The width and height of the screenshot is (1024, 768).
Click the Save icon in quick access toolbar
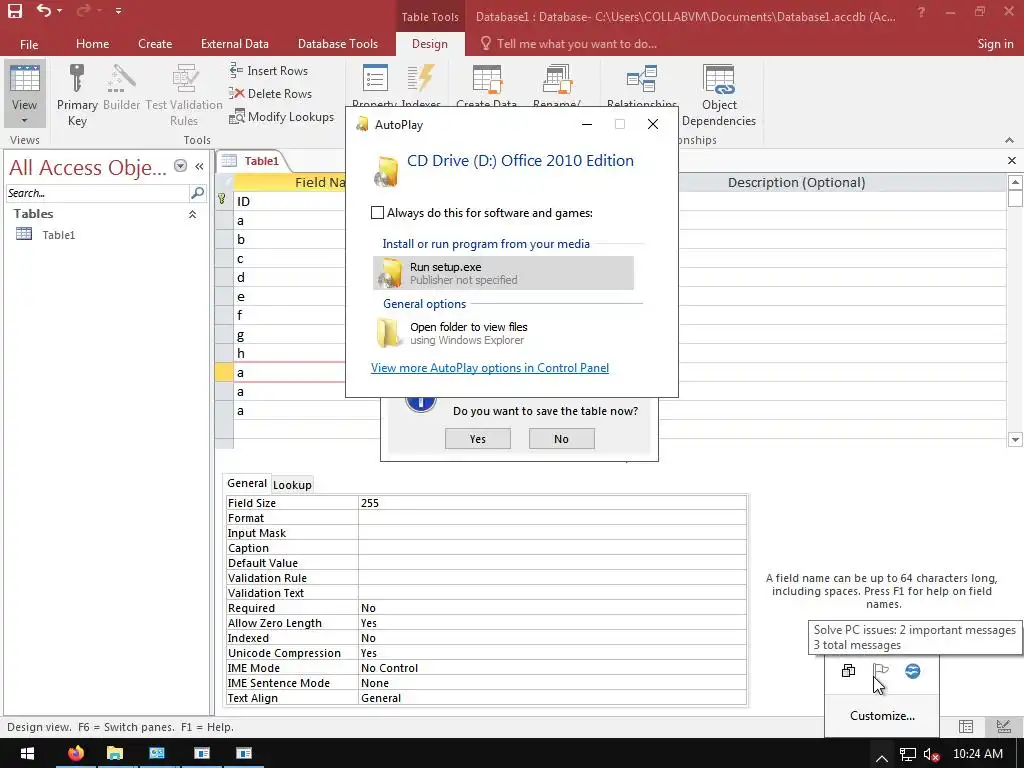coord(14,11)
